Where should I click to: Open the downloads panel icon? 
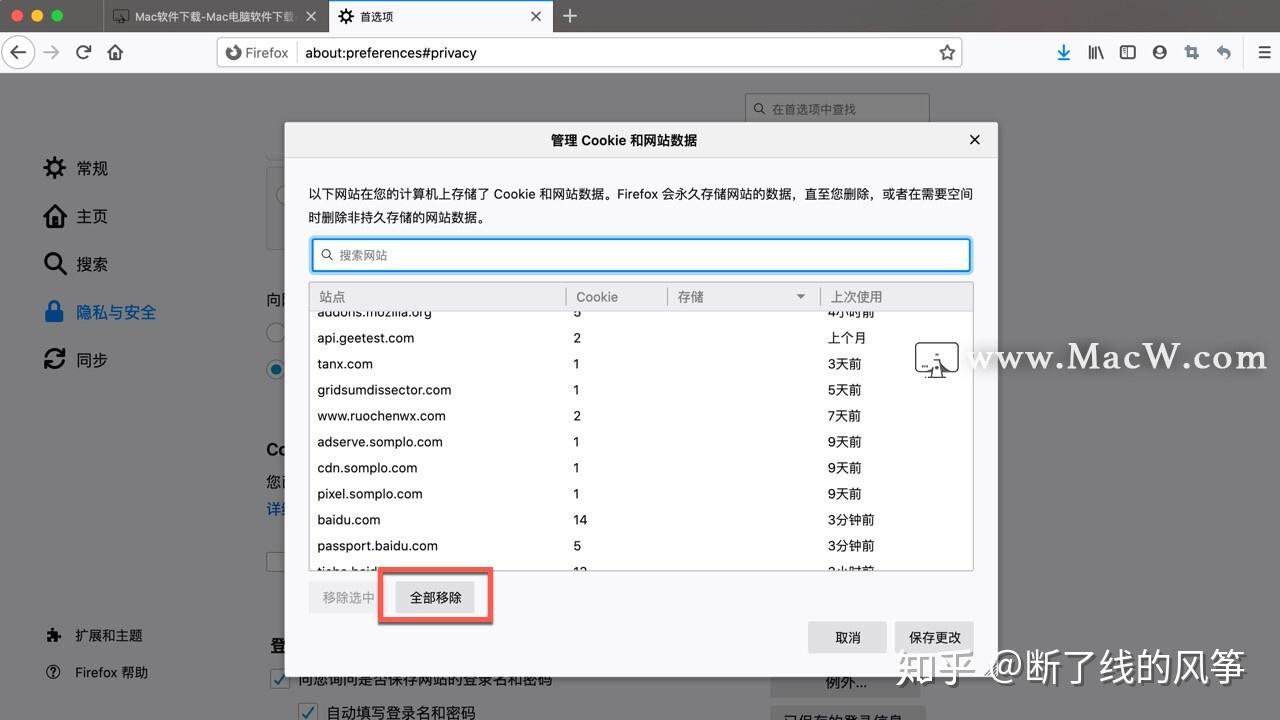pos(1063,52)
